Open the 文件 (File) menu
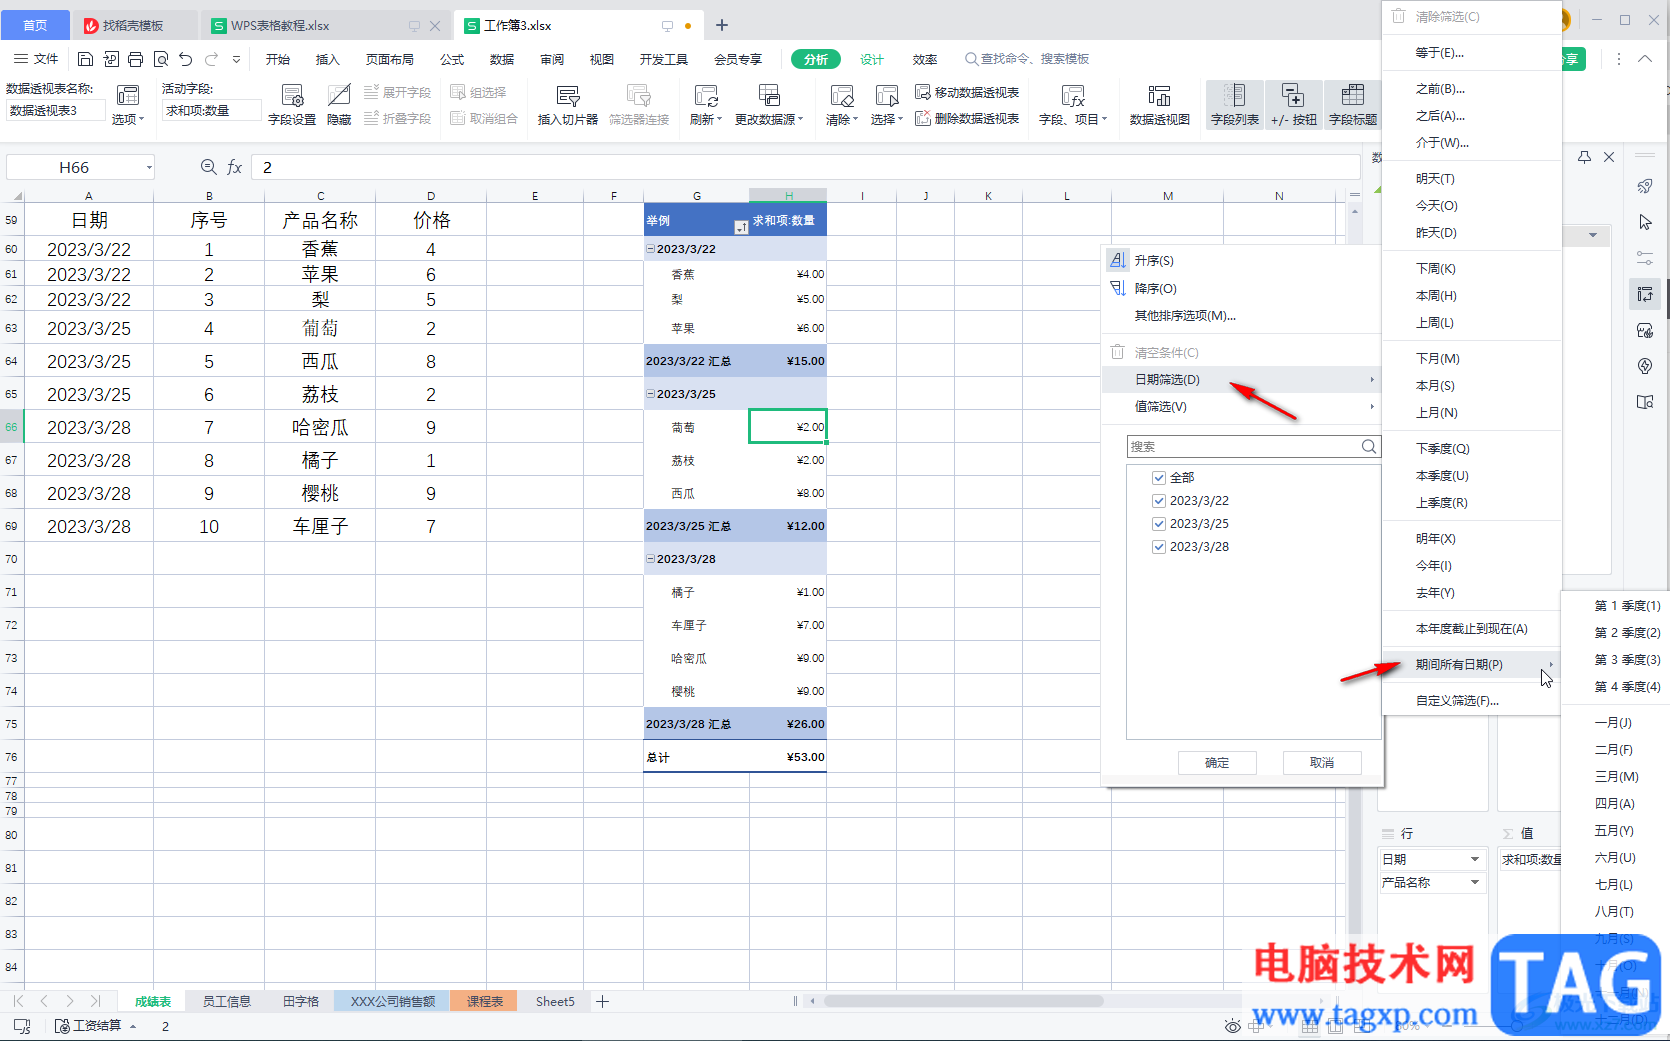This screenshot has width=1670, height=1041. coord(37,59)
